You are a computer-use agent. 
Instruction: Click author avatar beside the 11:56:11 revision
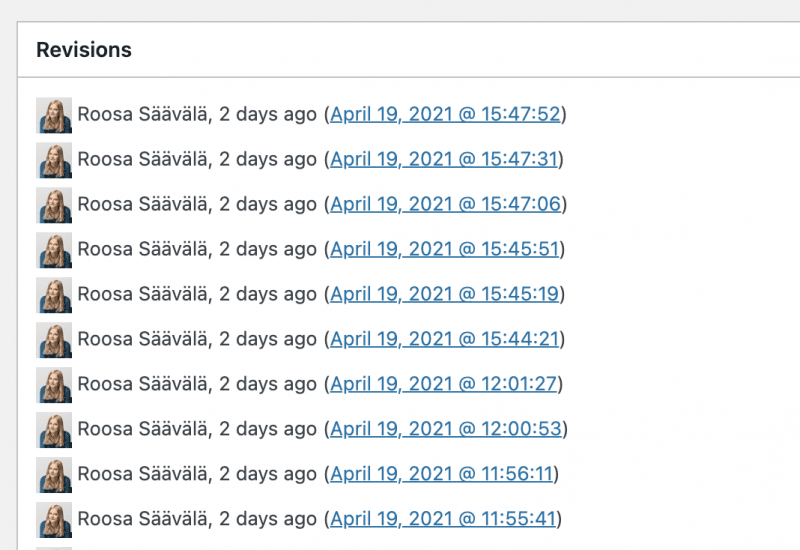point(54,475)
